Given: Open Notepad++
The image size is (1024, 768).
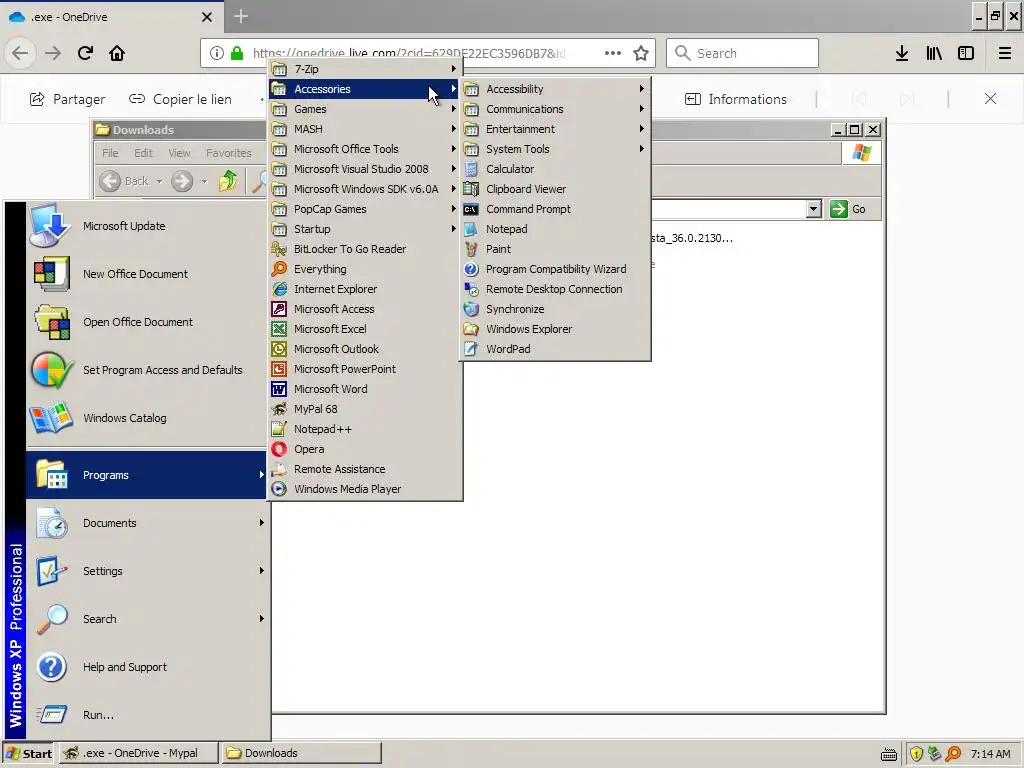Looking at the screenshot, I should click(x=365, y=429).
